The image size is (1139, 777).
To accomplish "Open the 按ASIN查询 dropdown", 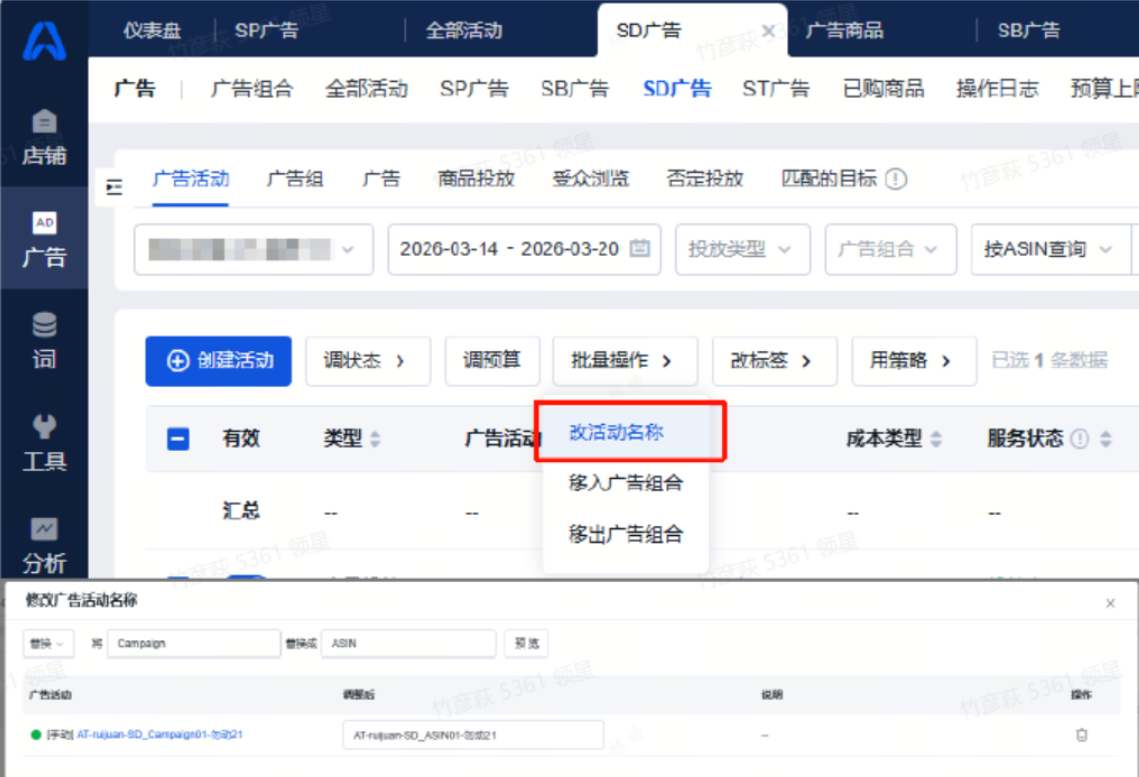I will [x=1048, y=249].
